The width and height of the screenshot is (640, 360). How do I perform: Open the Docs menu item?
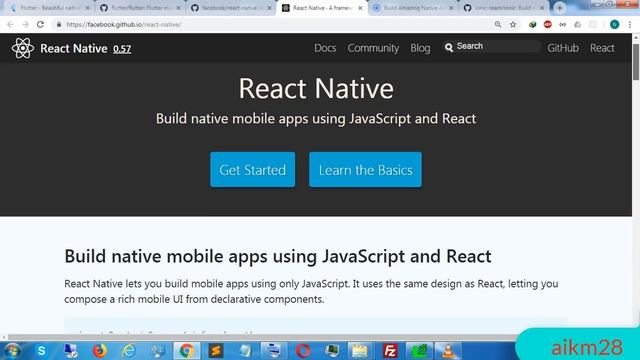325,48
